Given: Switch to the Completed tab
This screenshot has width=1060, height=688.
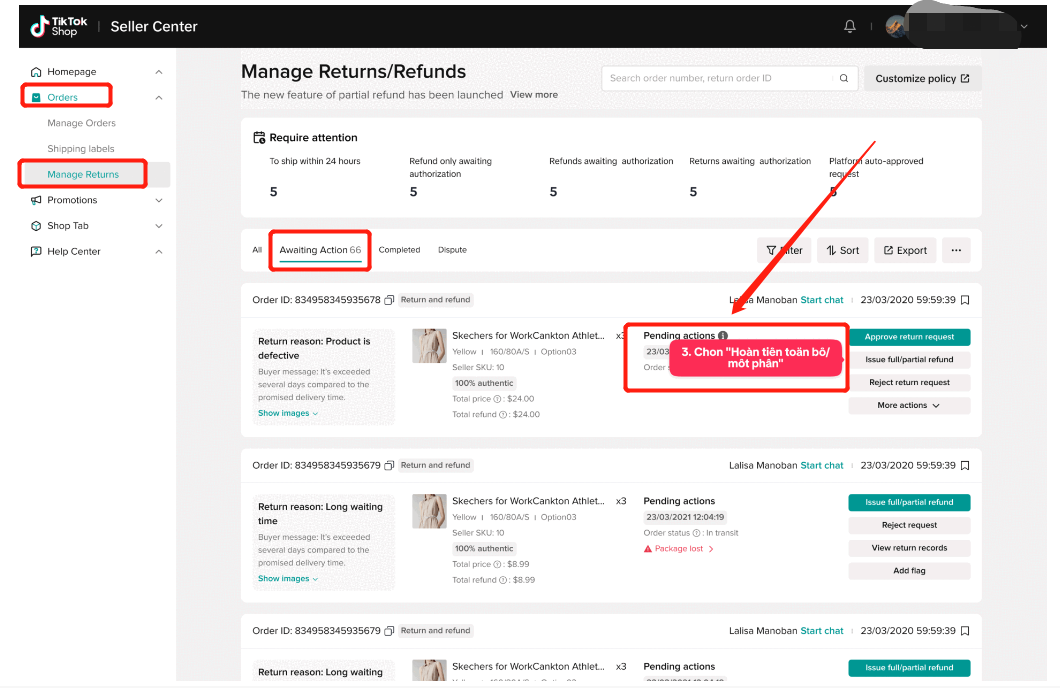Looking at the screenshot, I should (399, 250).
